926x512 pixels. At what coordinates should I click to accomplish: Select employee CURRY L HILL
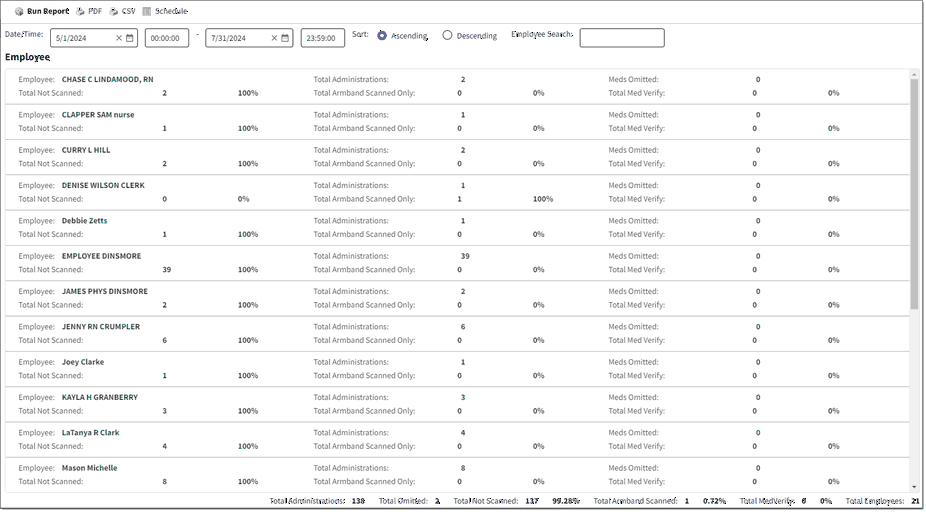pos(86,150)
